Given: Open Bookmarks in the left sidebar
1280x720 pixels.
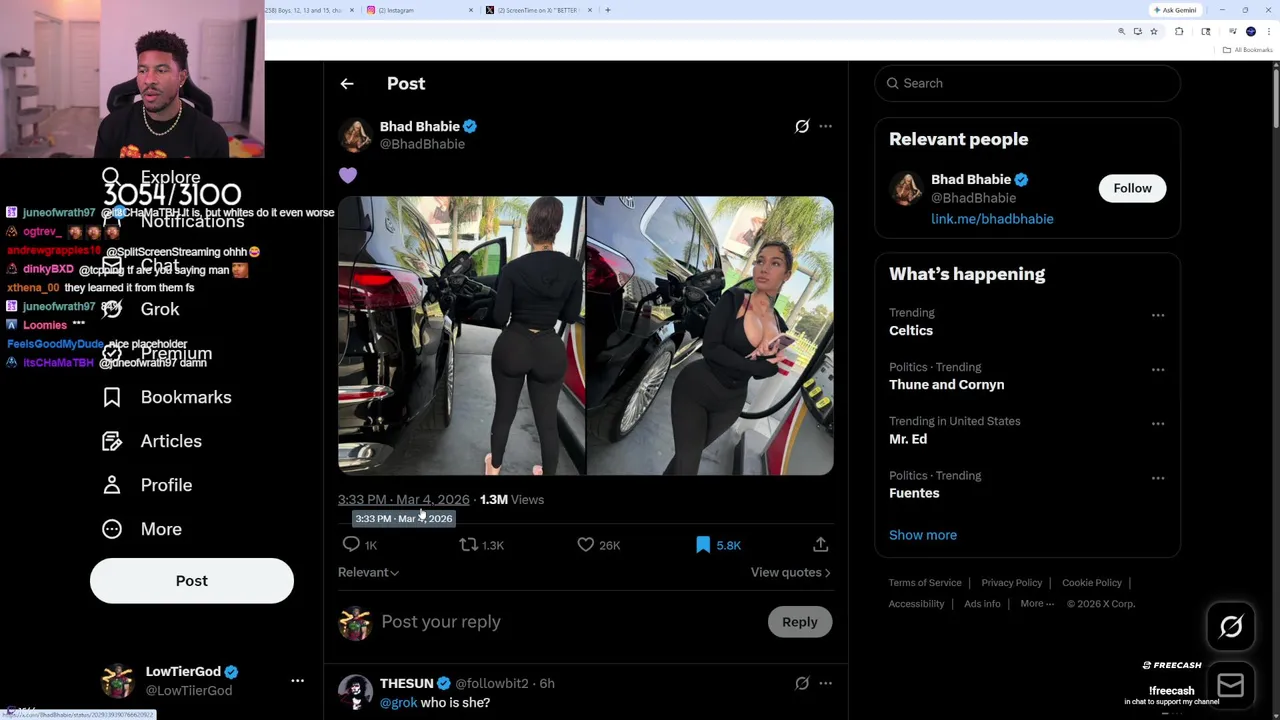Looking at the screenshot, I should click(x=185, y=397).
